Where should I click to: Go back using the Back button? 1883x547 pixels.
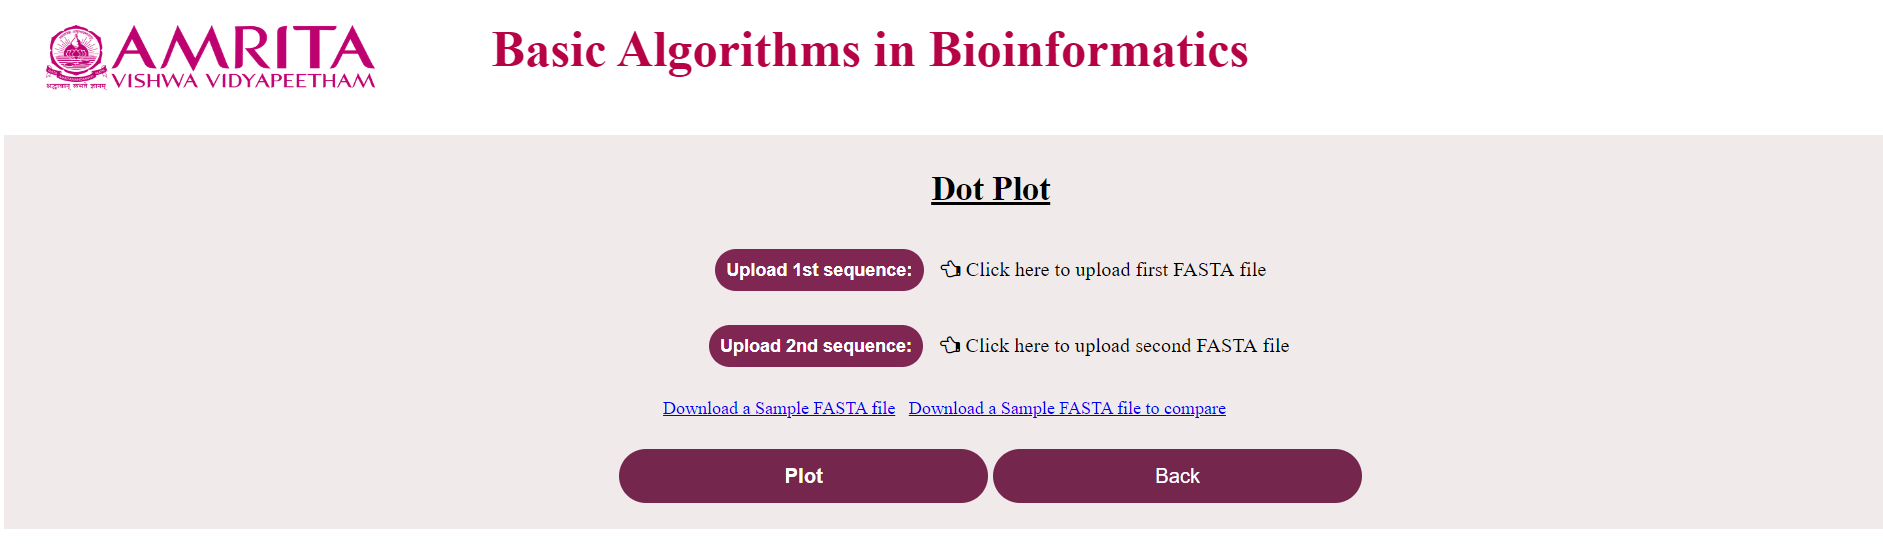click(x=1177, y=476)
